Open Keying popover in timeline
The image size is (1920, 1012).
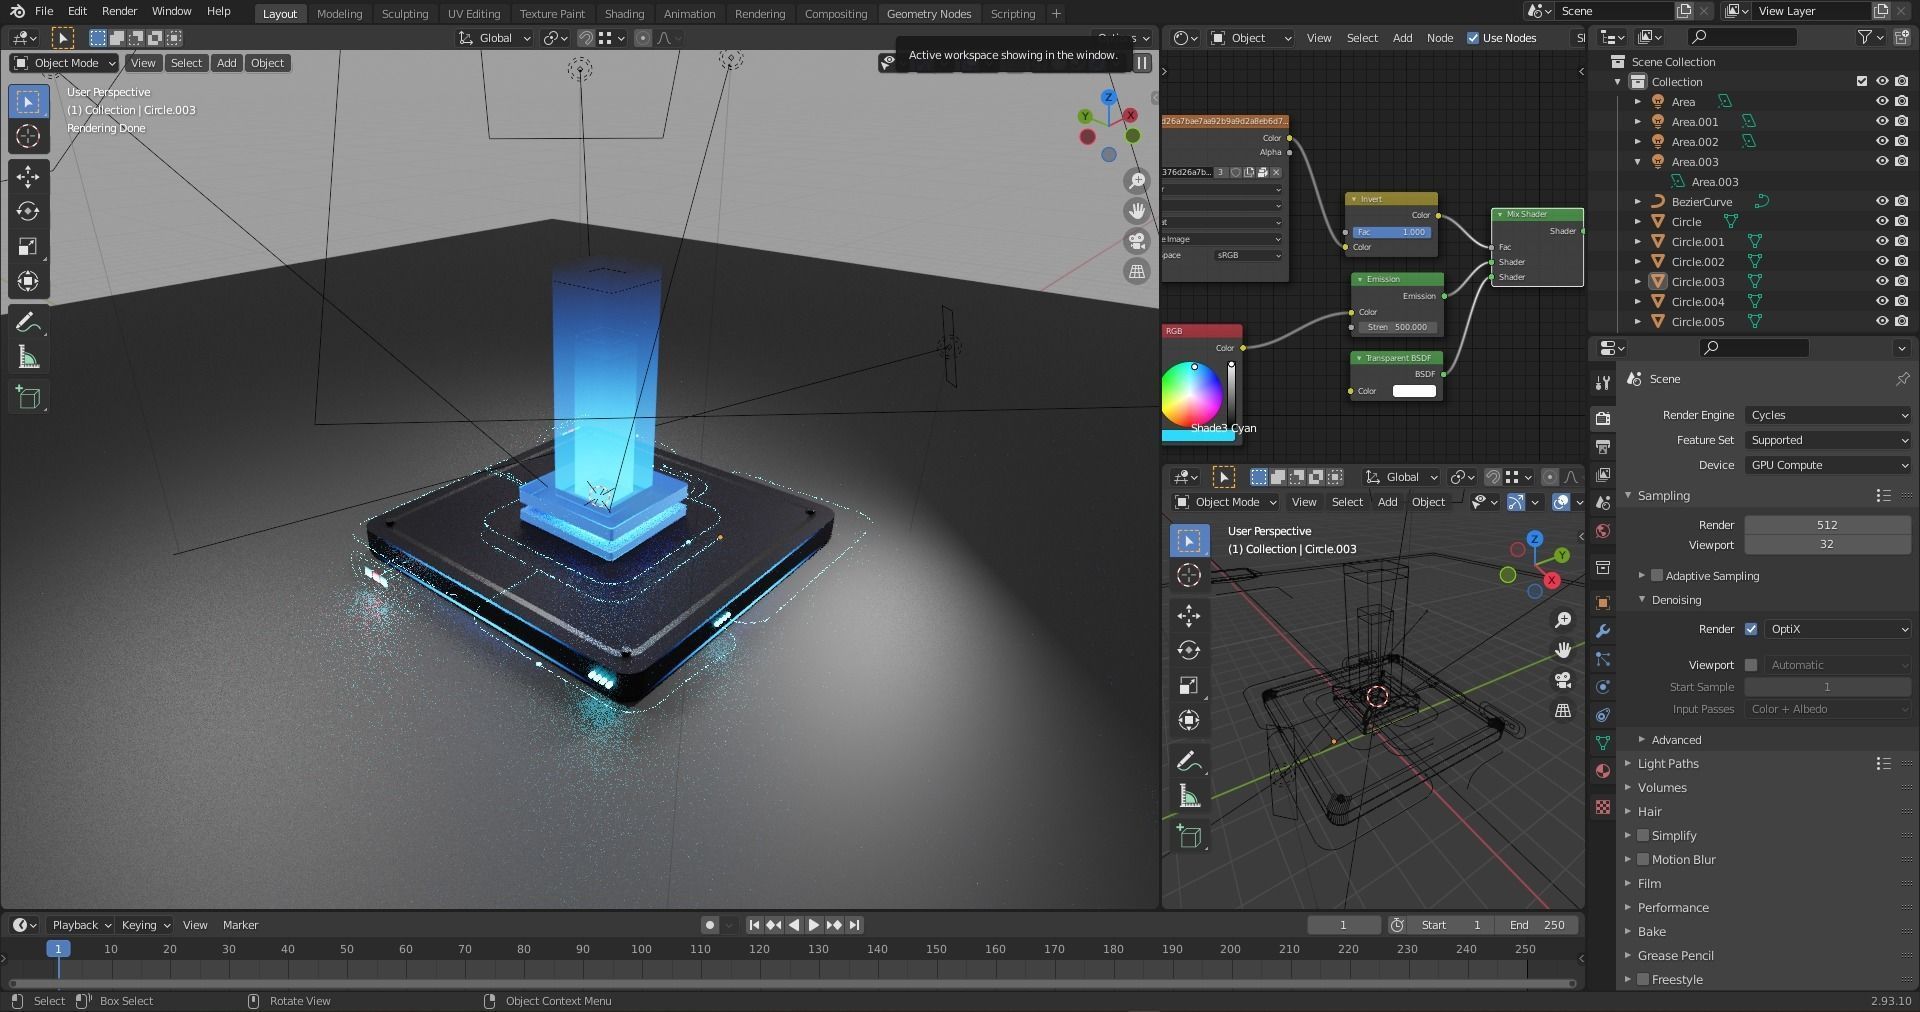145,925
